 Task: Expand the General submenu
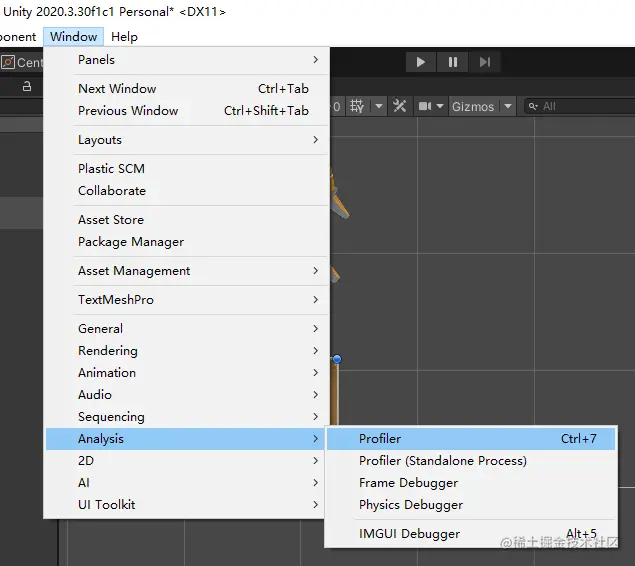[186, 328]
